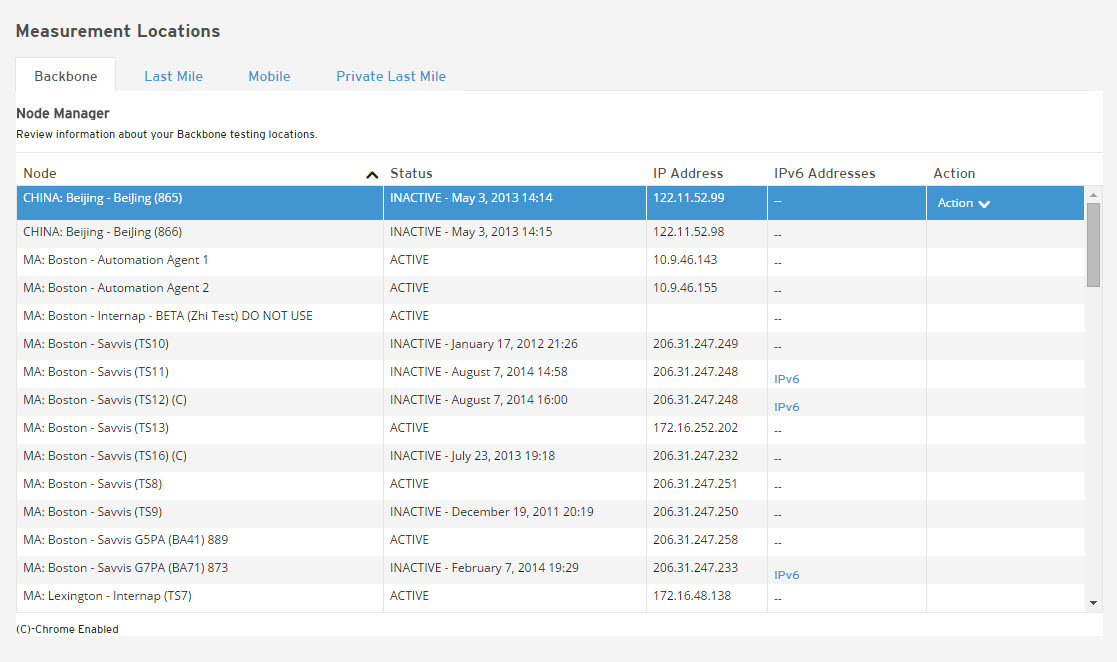
Task: Click status INACTIVE - May 3, 2013 14:14
Action: 471,197
